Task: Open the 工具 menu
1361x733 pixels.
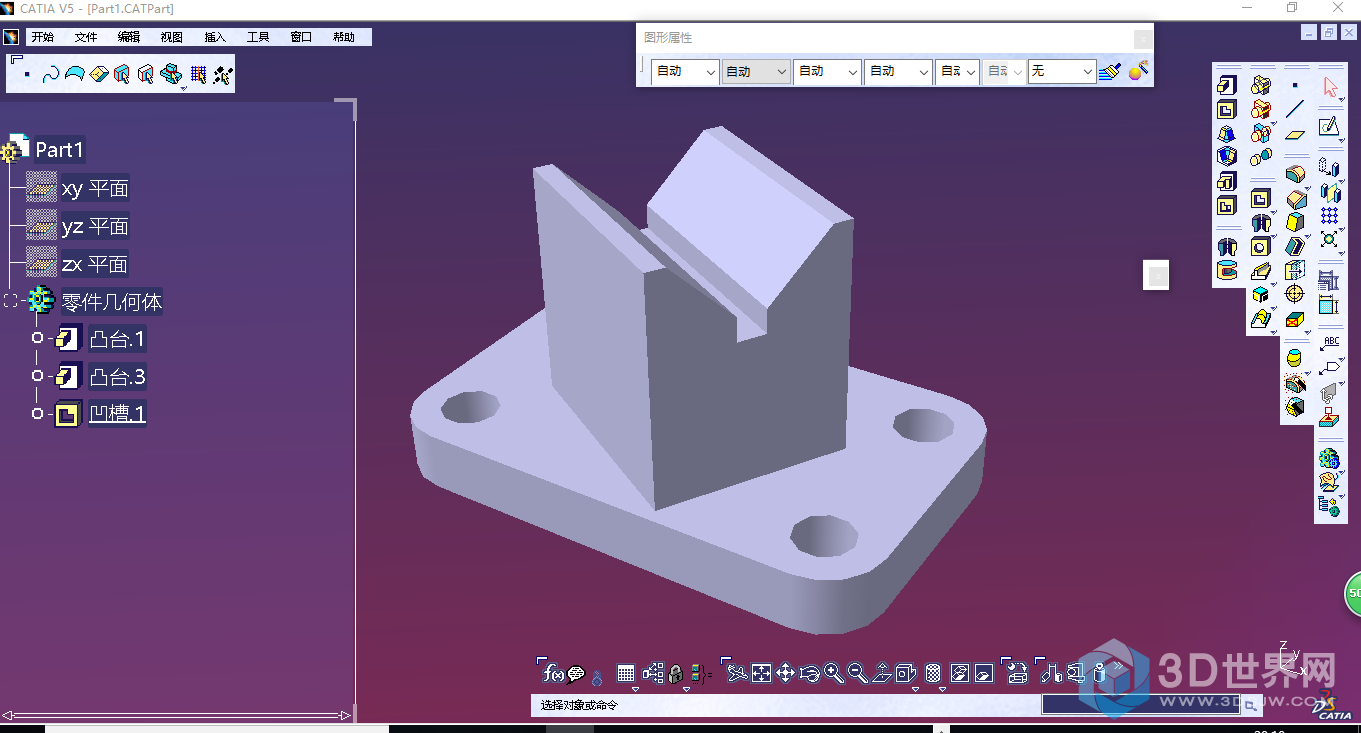Action: (x=258, y=37)
